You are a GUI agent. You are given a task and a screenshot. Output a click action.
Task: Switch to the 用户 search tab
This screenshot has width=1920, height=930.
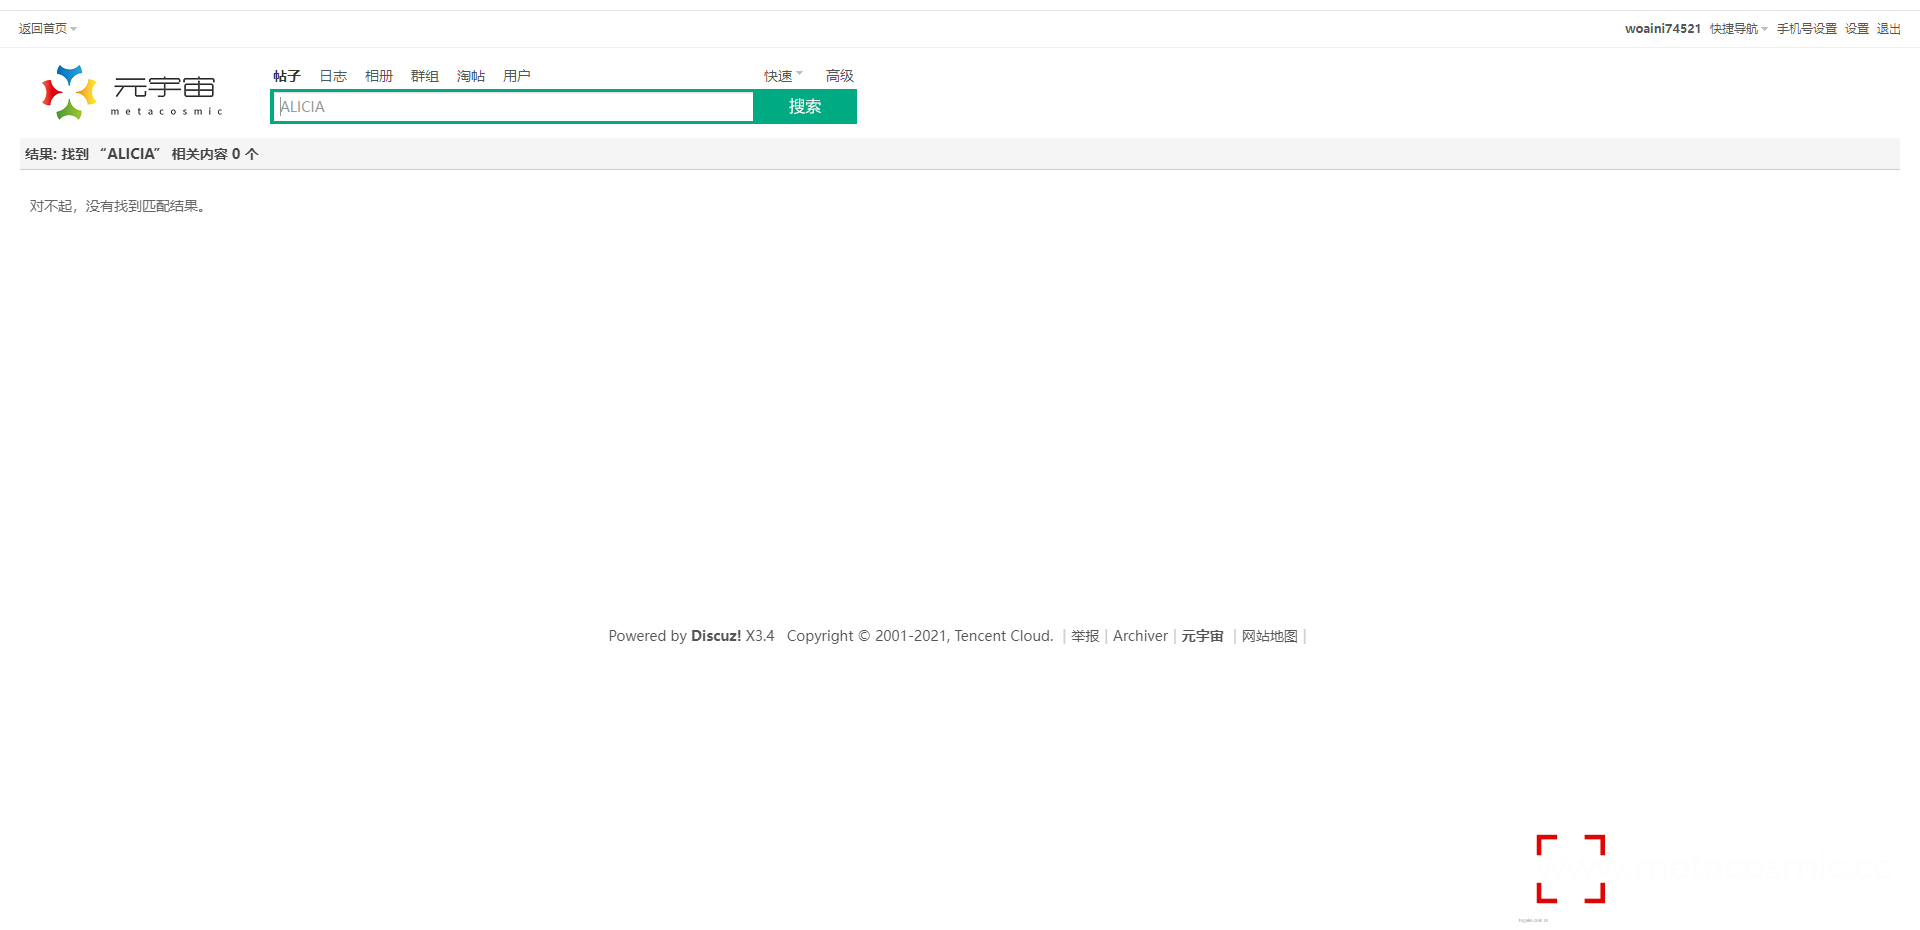point(517,76)
